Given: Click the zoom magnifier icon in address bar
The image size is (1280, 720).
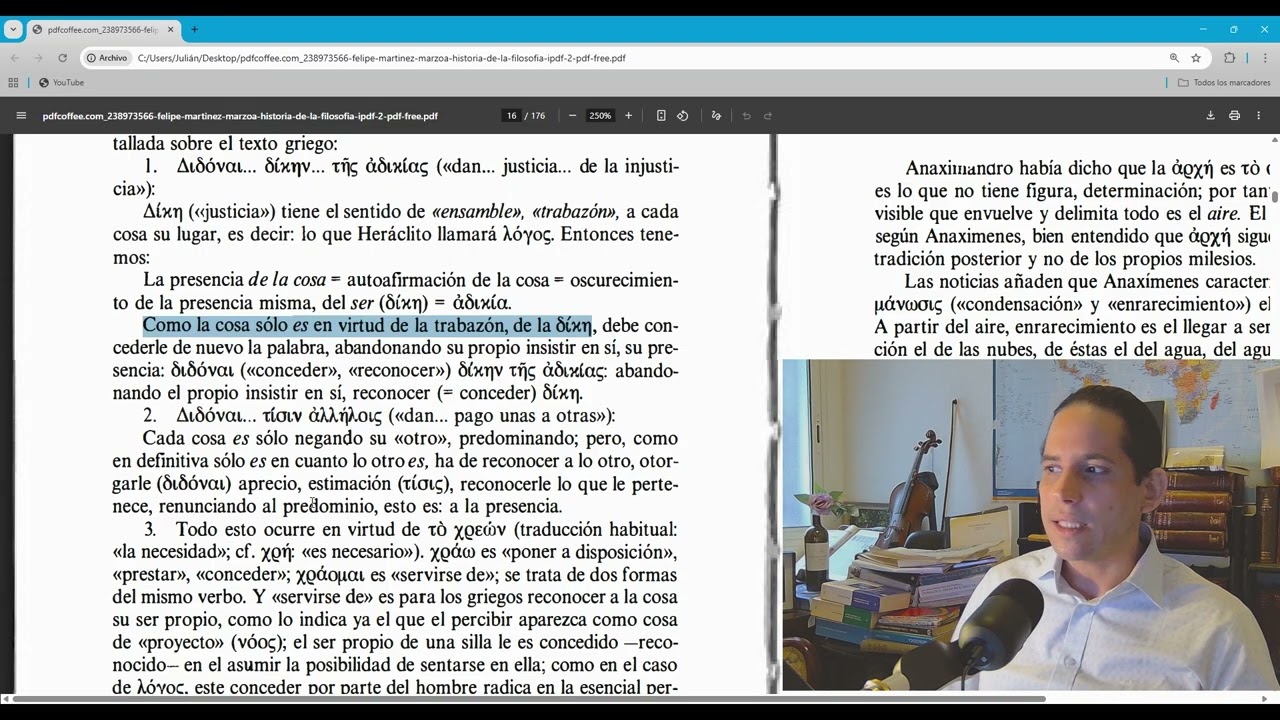Looking at the screenshot, I should click(1174, 58).
